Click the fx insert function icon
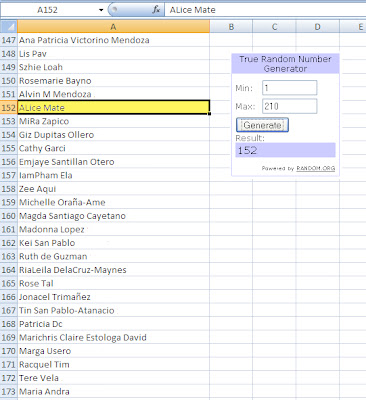366x400 pixels. coord(156,10)
